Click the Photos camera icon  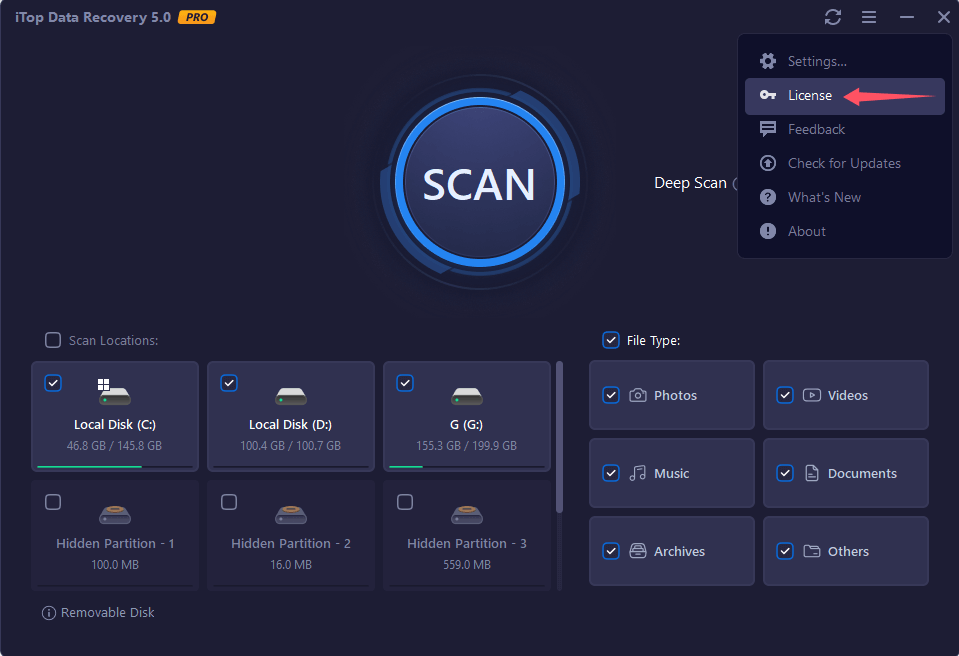point(638,395)
